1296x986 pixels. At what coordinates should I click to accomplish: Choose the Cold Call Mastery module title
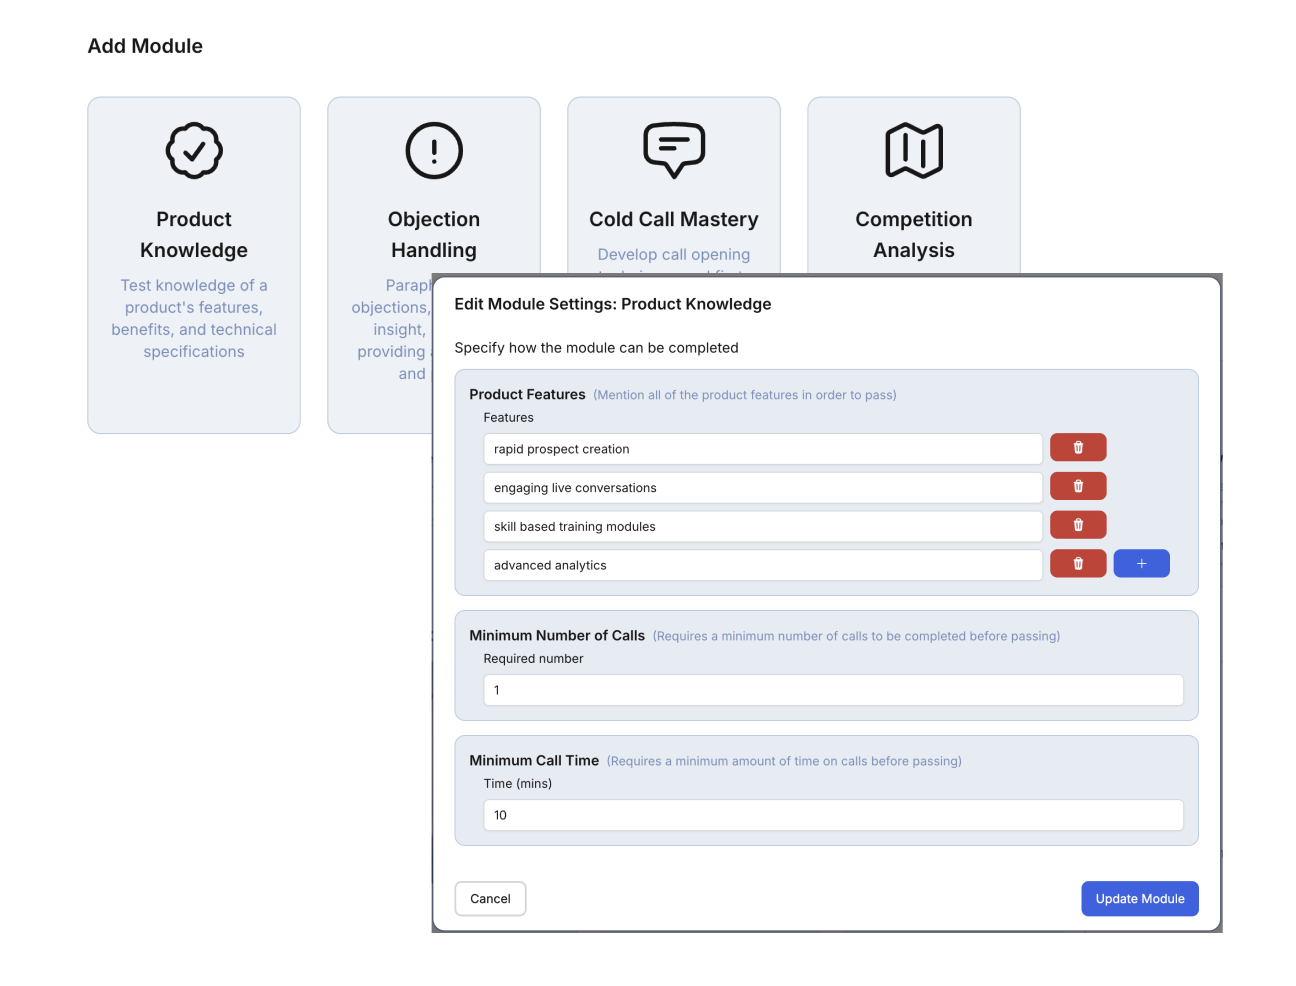(x=674, y=220)
